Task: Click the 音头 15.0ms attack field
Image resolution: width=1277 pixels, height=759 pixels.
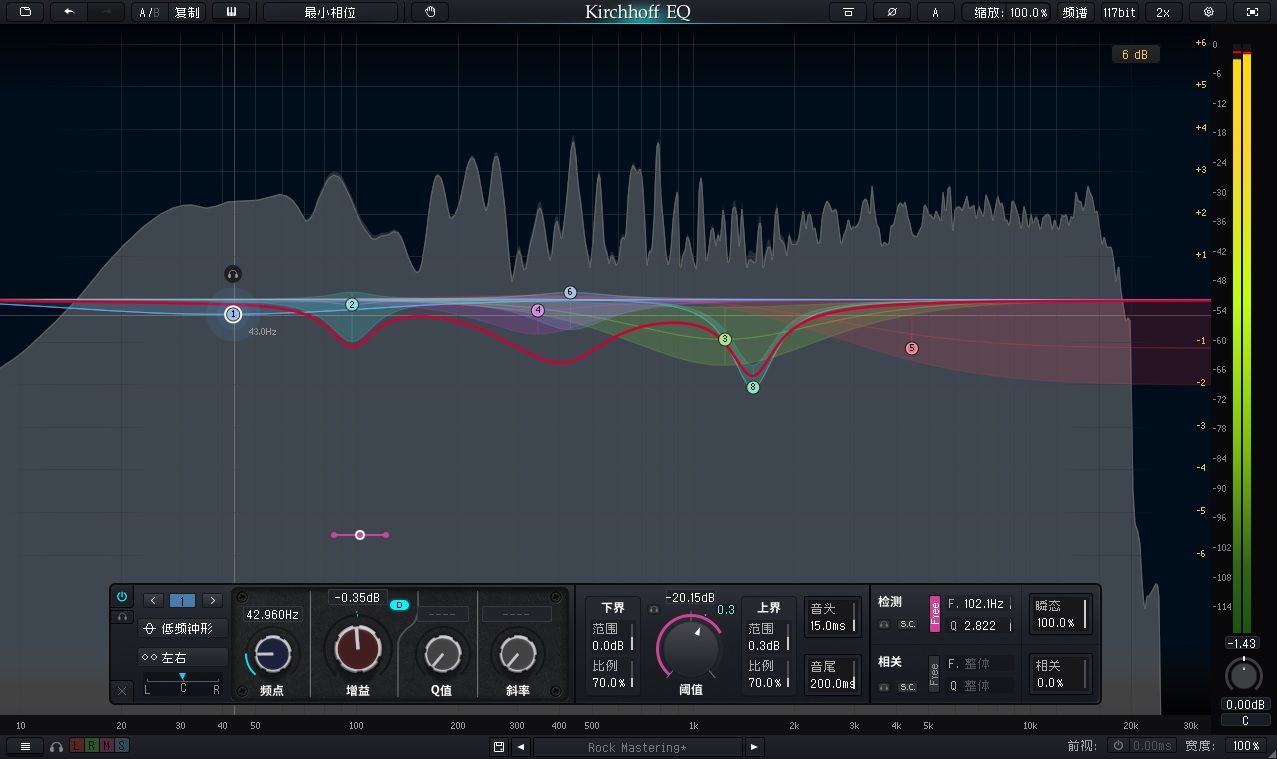Action: [x=832, y=617]
